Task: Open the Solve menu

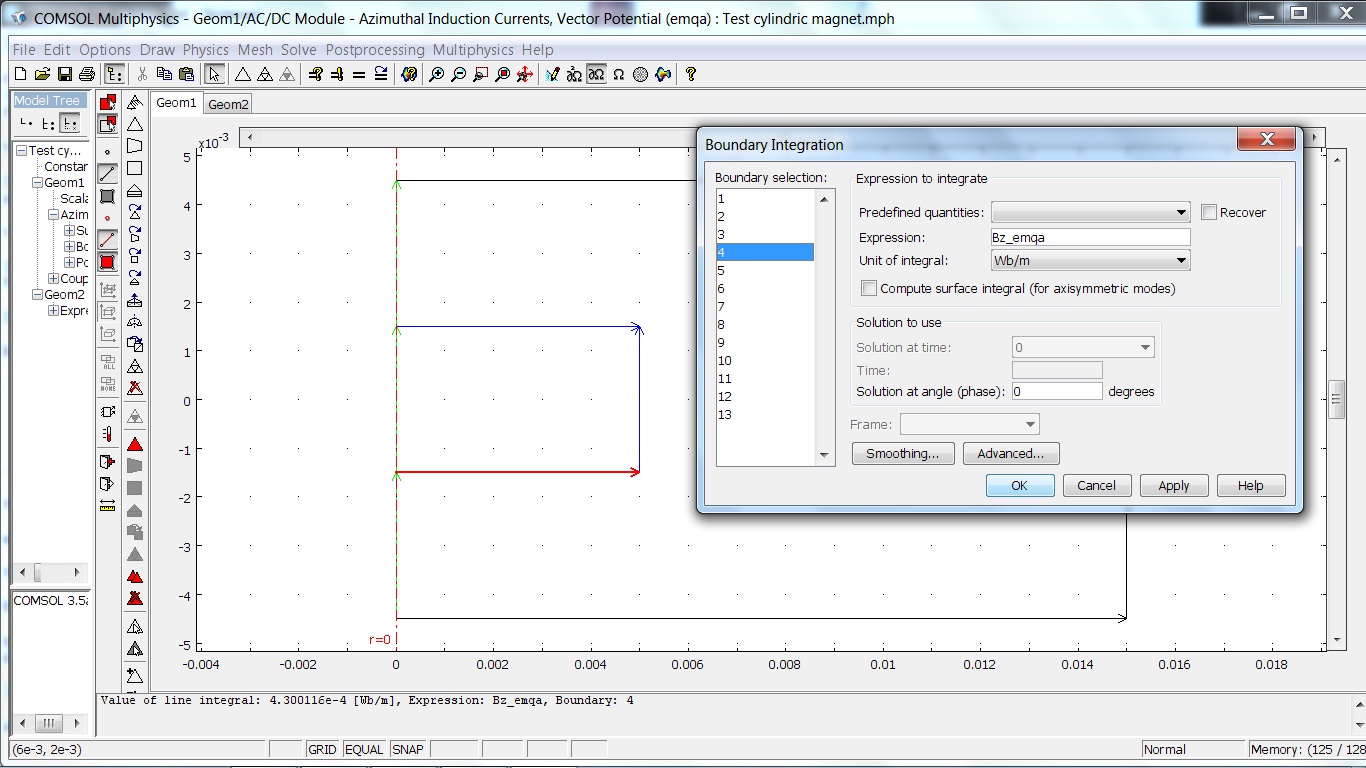Action: coord(299,50)
